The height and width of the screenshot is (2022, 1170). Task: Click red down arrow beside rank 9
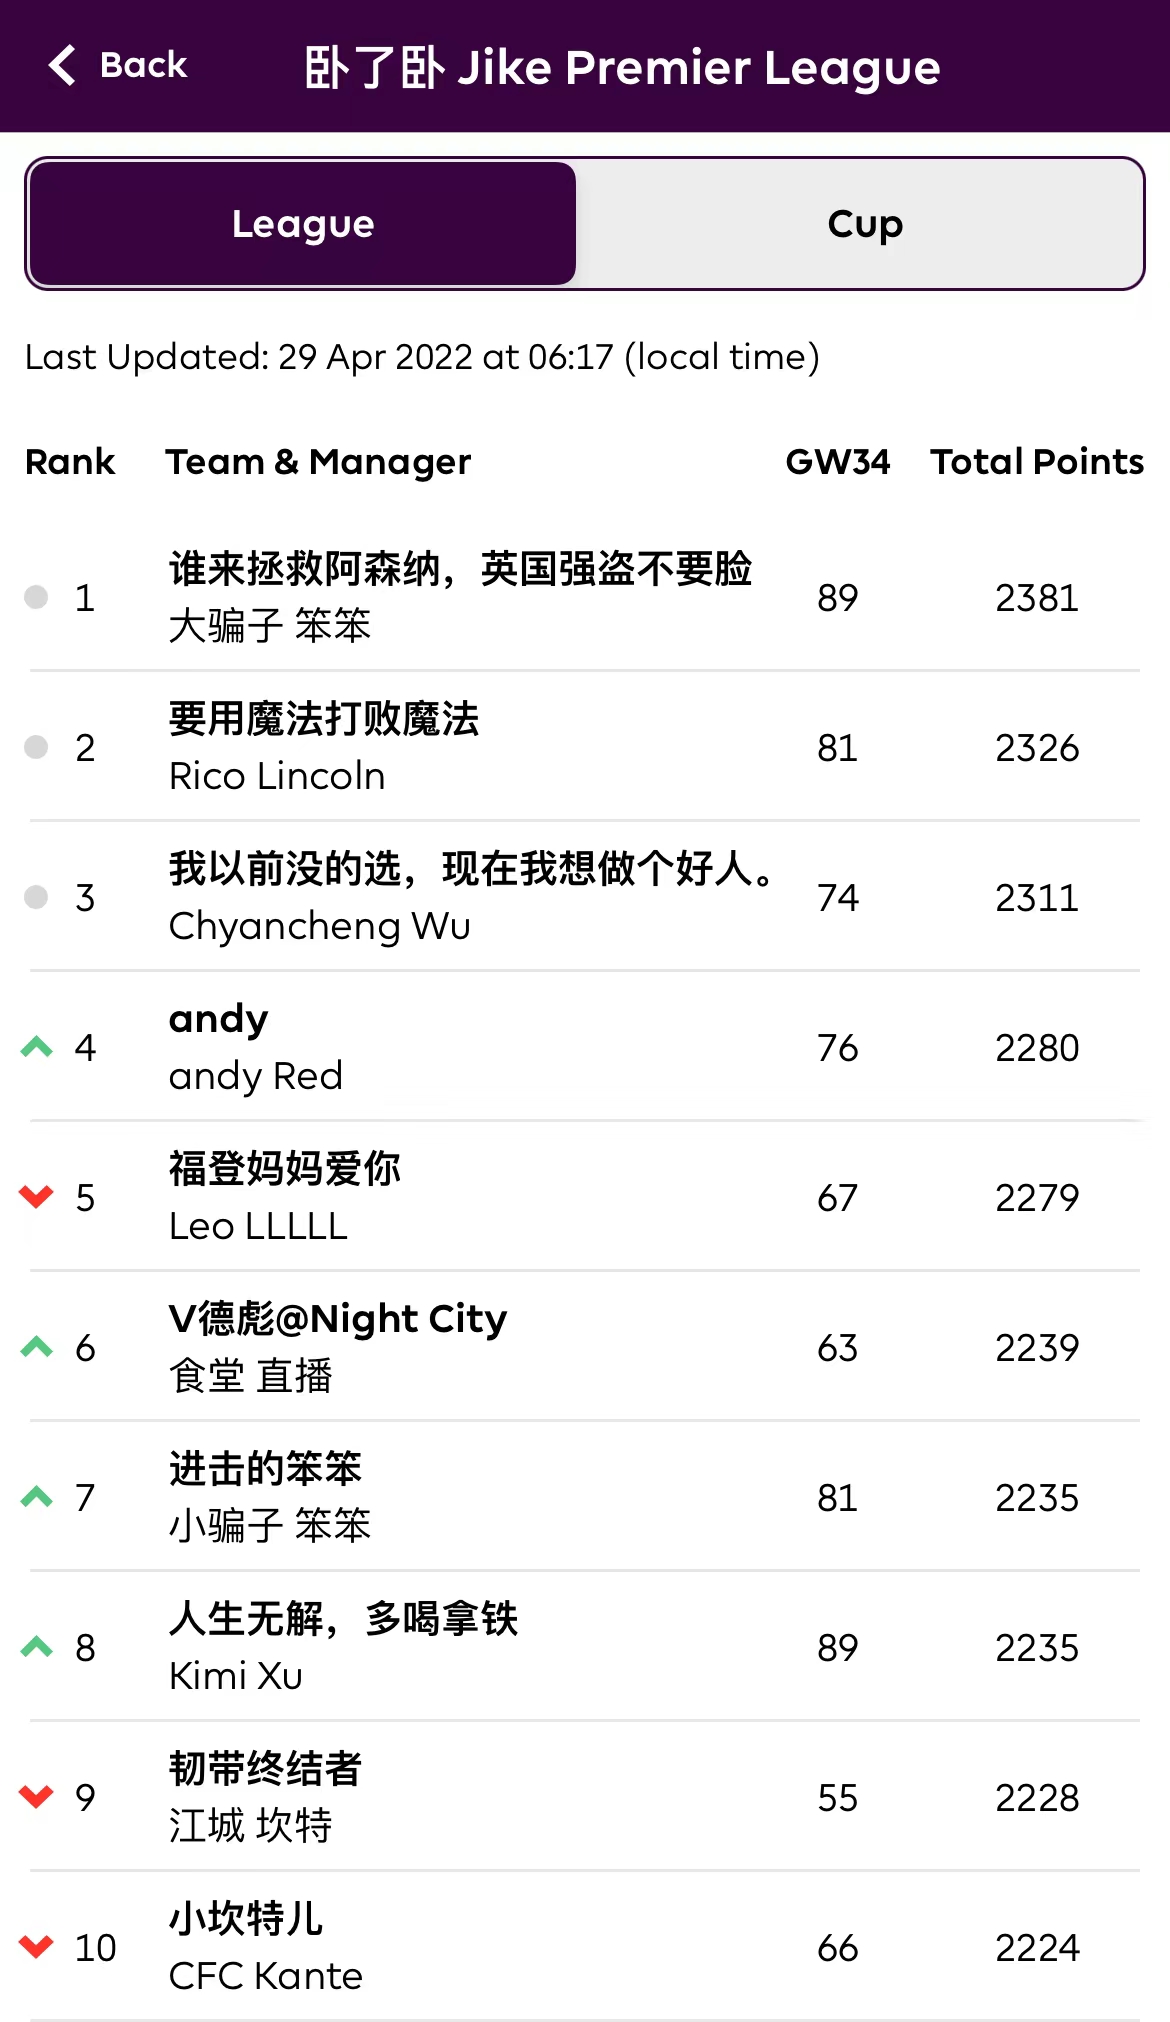click(x=37, y=1797)
